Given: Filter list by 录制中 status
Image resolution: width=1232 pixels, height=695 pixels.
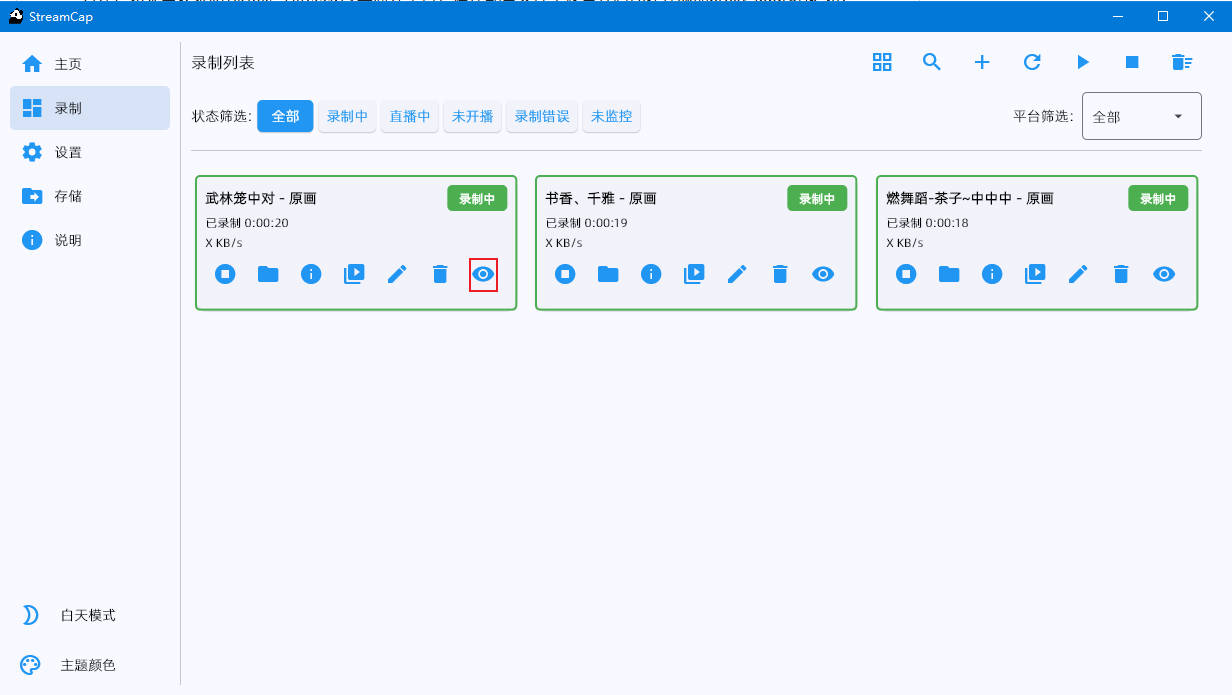Looking at the screenshot, I should pyautogui.click(x=347, y=116).
